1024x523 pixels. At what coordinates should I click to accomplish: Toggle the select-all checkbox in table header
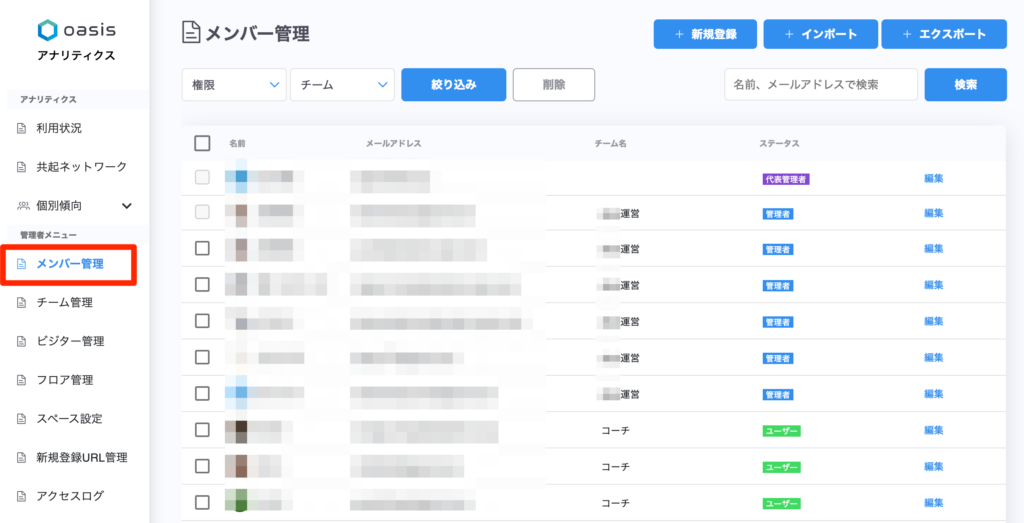pyautogui.click(x=202, y=143)
